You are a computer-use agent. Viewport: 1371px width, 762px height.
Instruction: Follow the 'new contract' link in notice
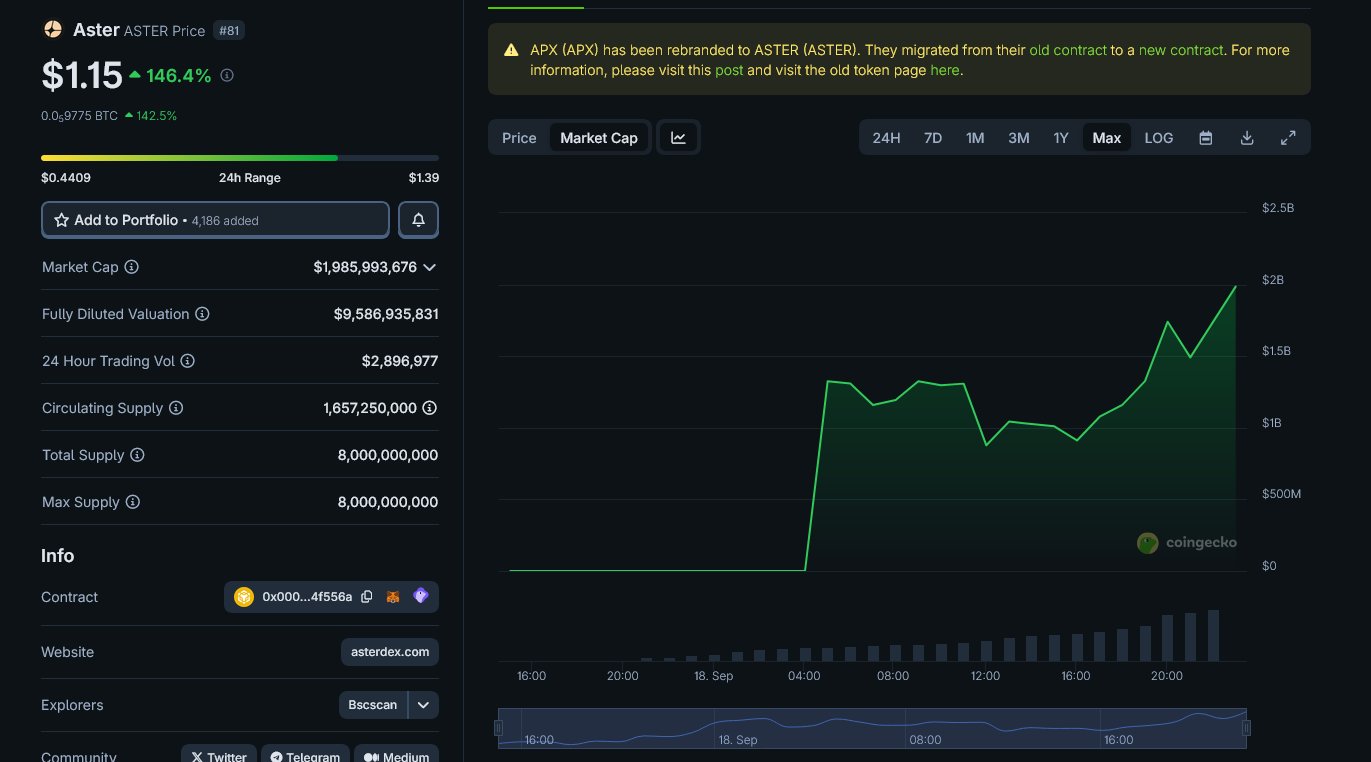1181,50
